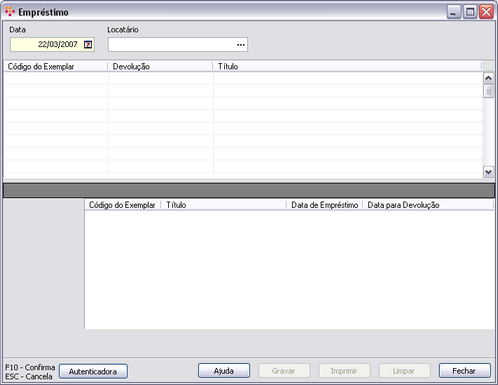
Task: Close the Empréstimo window with the X
Action: coord(486,12)
